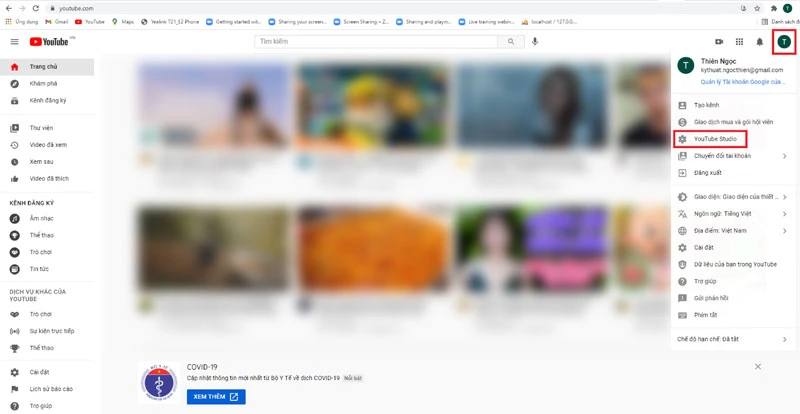Click the browser back arrow
The height and width of the screenshot is (414, 800).
[x=9, y=9]
